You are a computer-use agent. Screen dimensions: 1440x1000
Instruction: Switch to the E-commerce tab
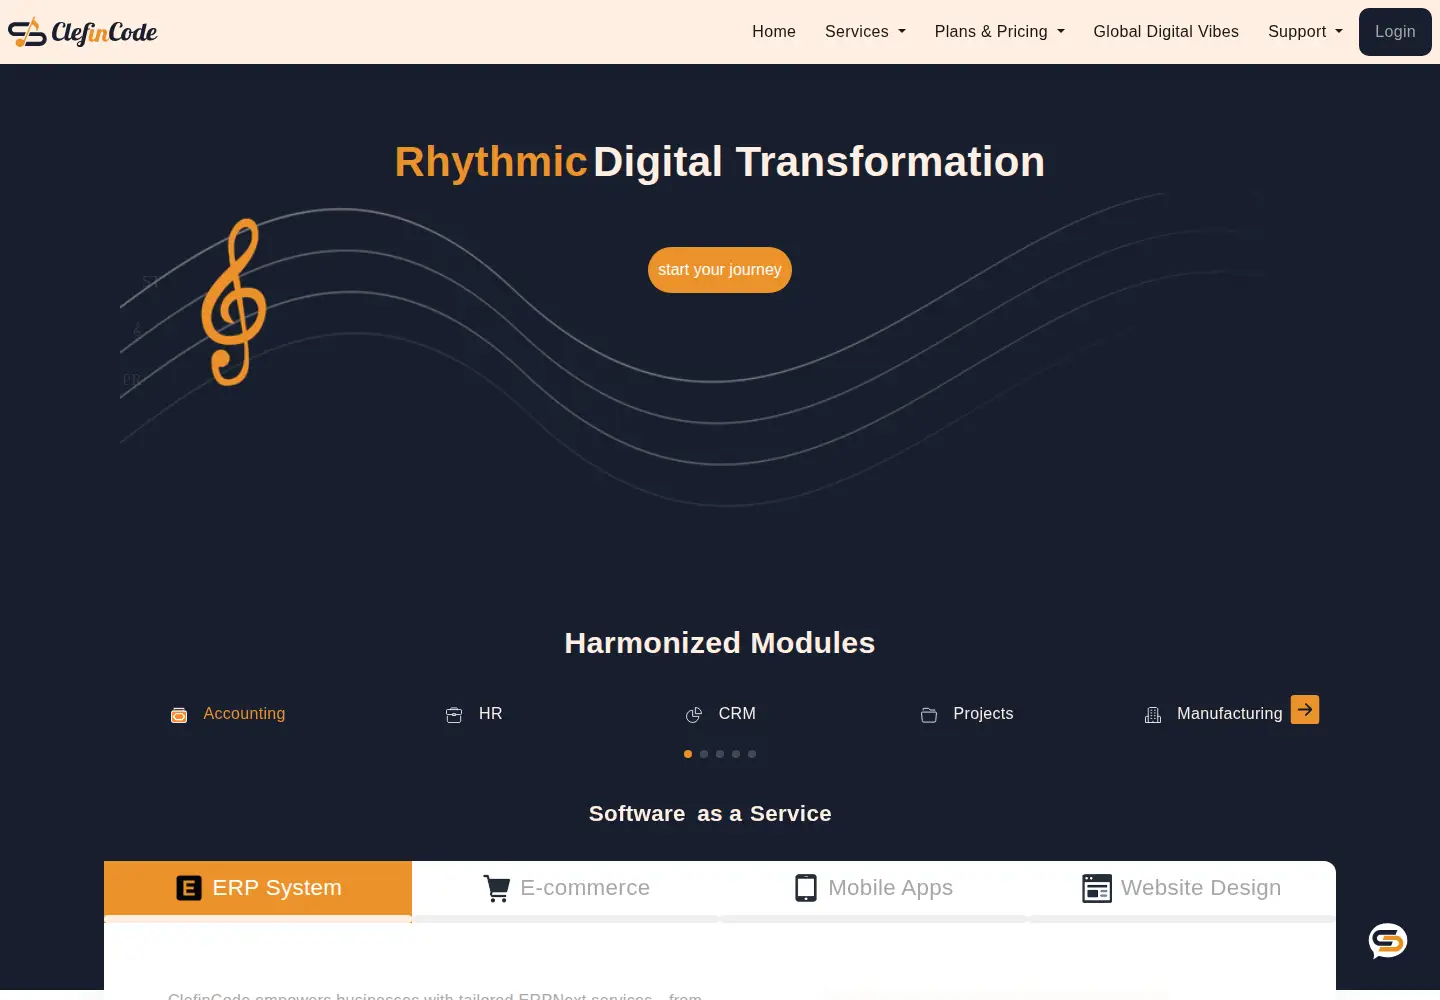click(566, 889)
